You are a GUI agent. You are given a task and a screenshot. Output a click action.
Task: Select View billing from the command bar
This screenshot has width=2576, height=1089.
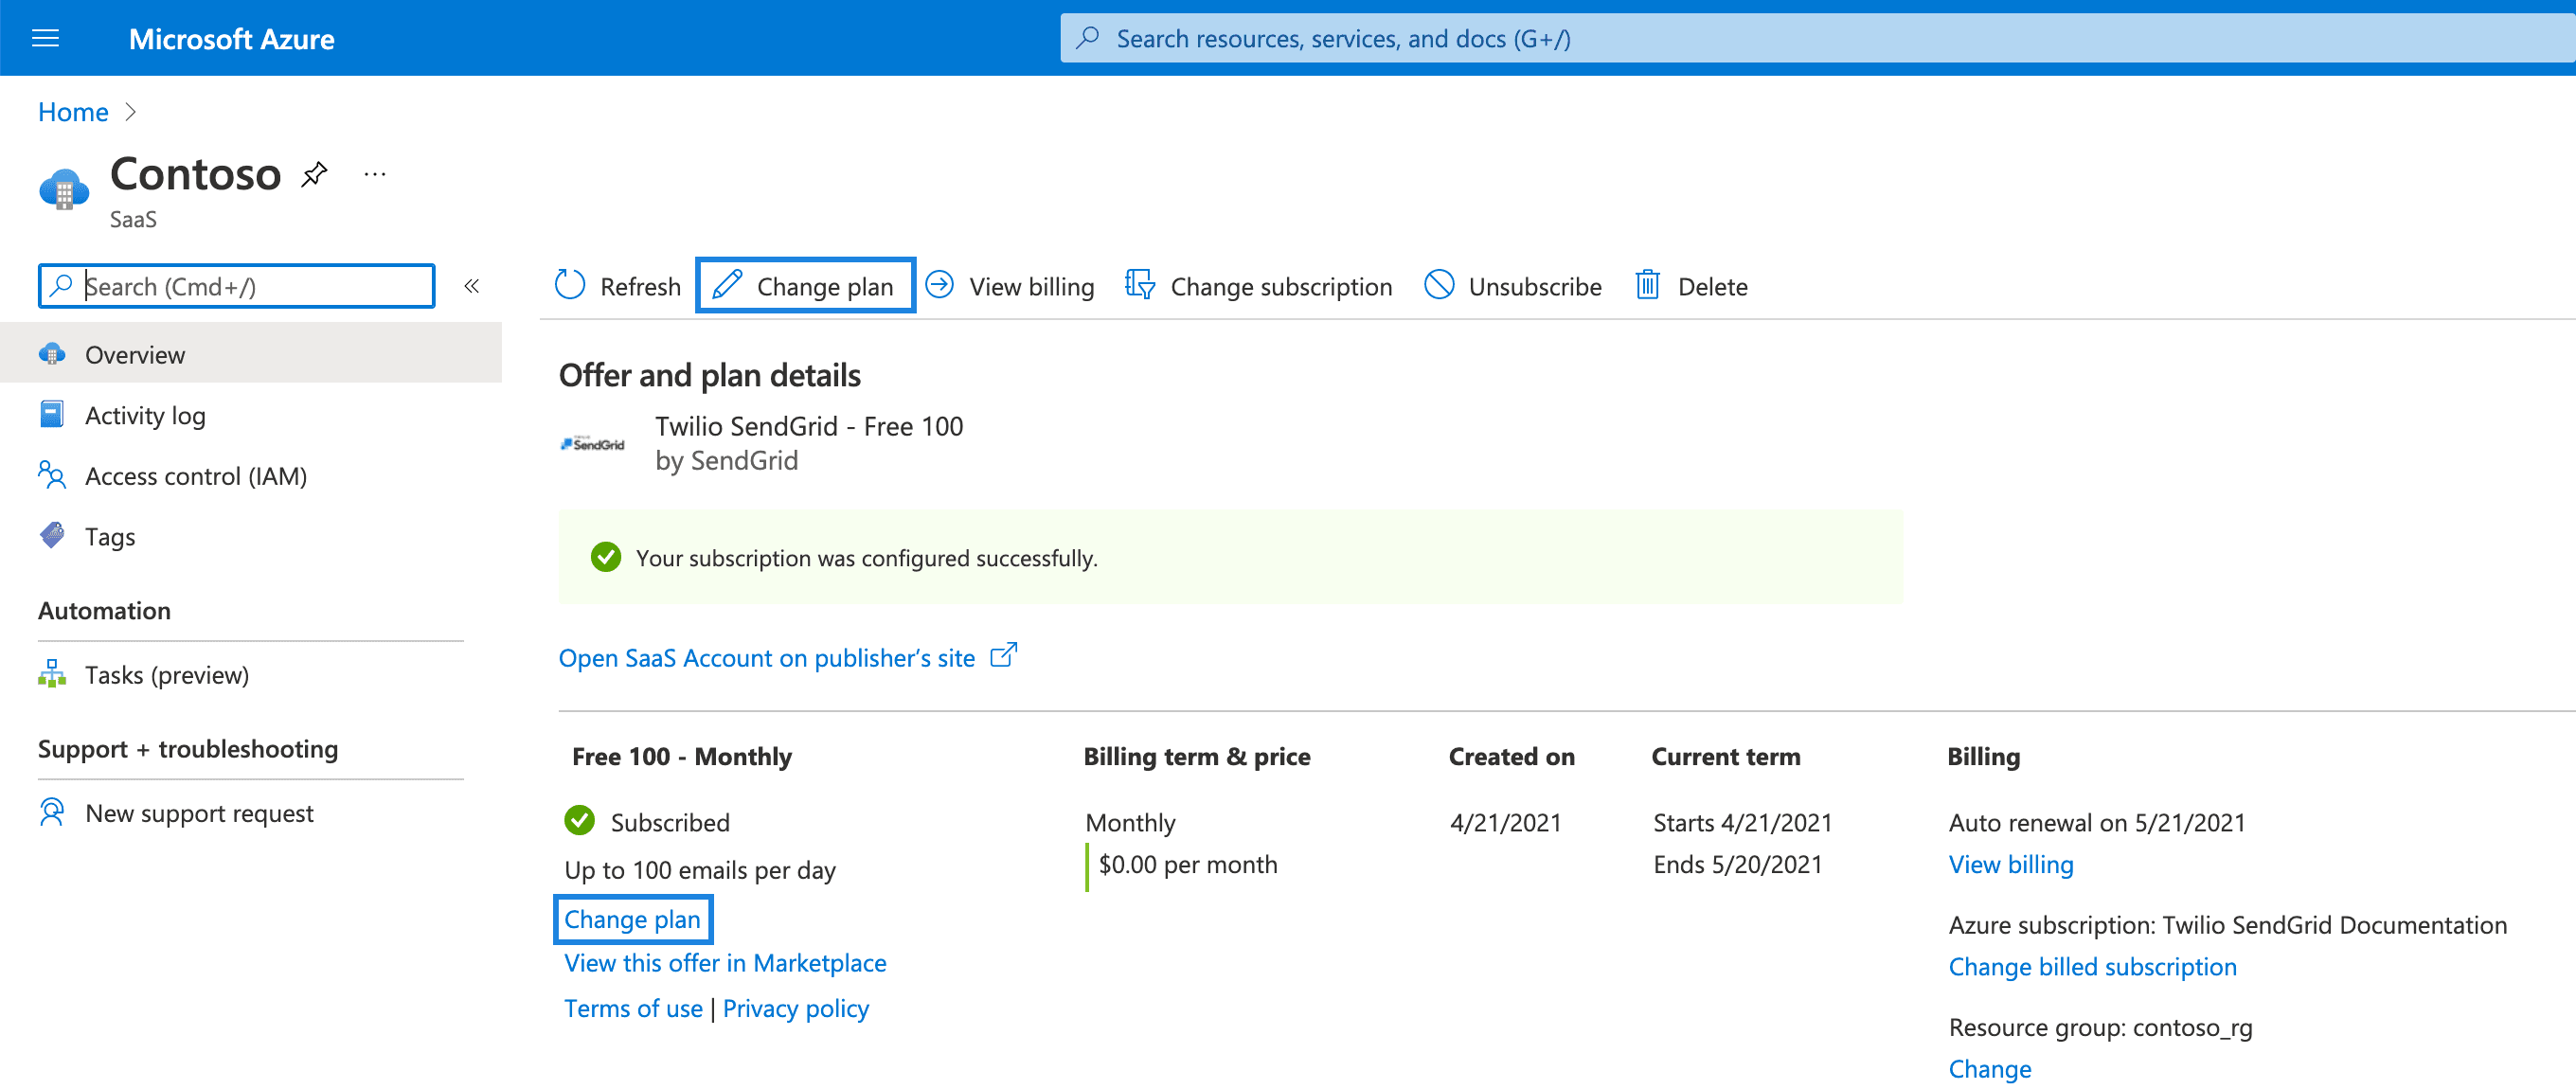pos(1032,286)
